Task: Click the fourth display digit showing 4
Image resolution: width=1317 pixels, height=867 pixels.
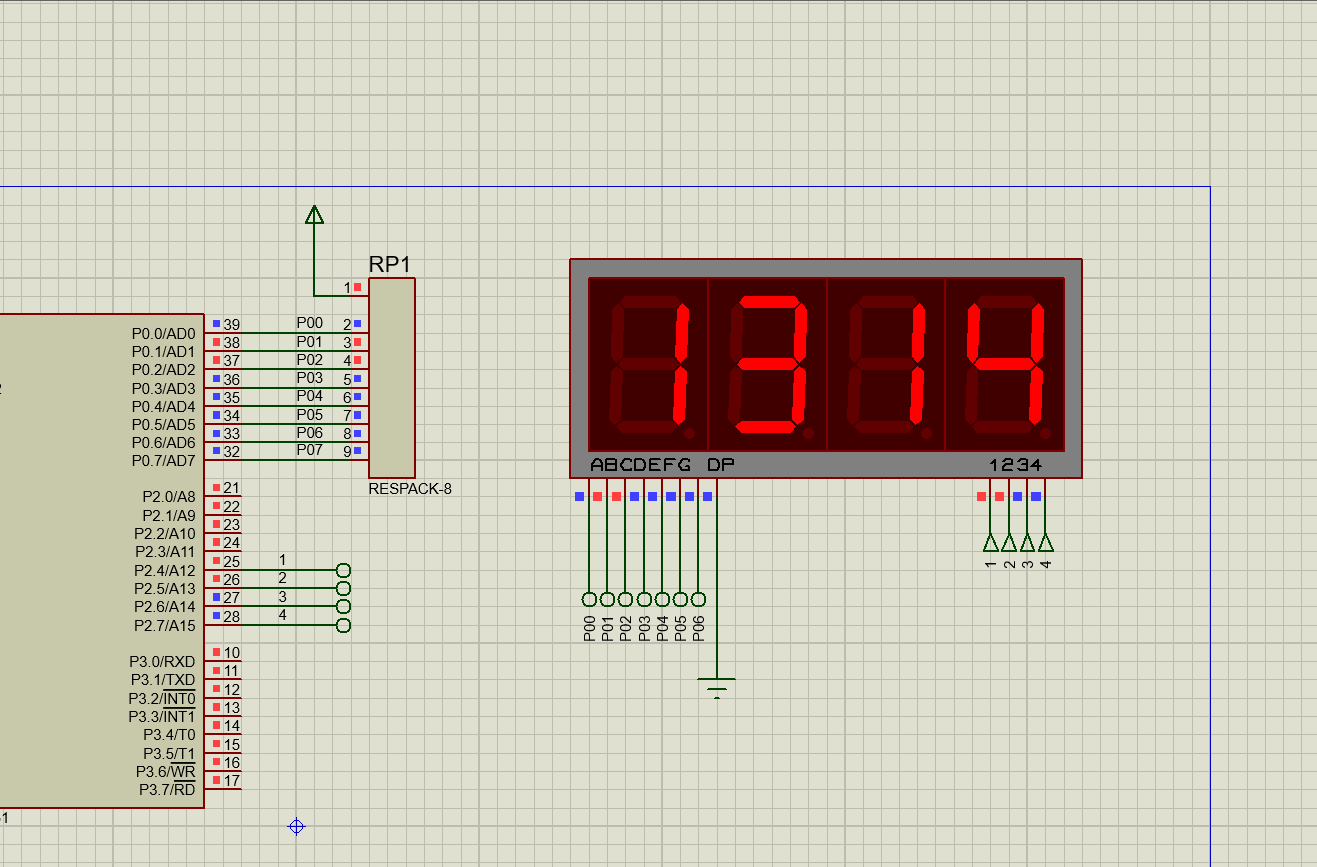Action: click(1005, 364)
